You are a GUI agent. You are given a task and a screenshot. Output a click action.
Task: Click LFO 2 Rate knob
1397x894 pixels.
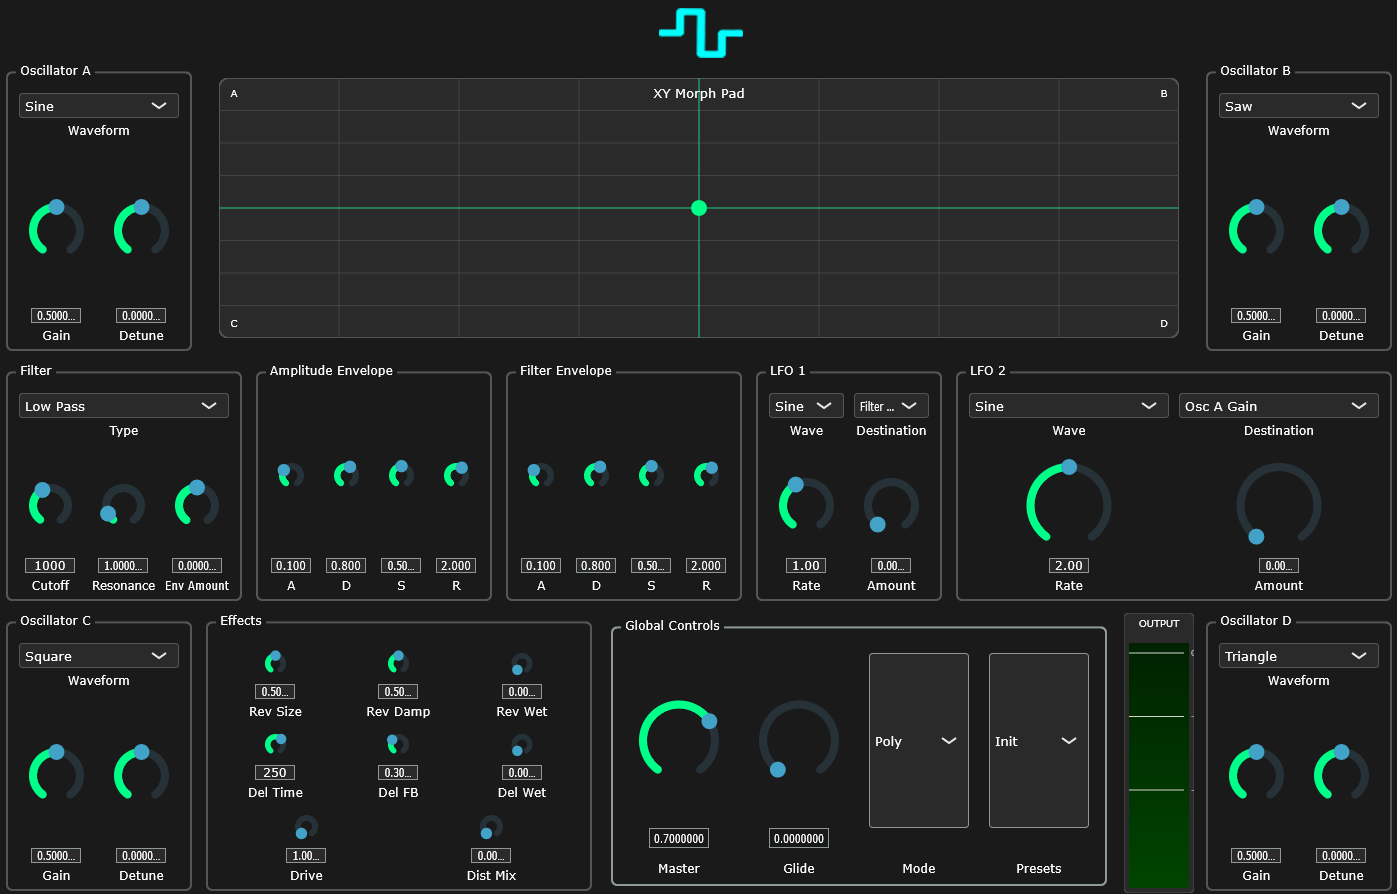1069,504
